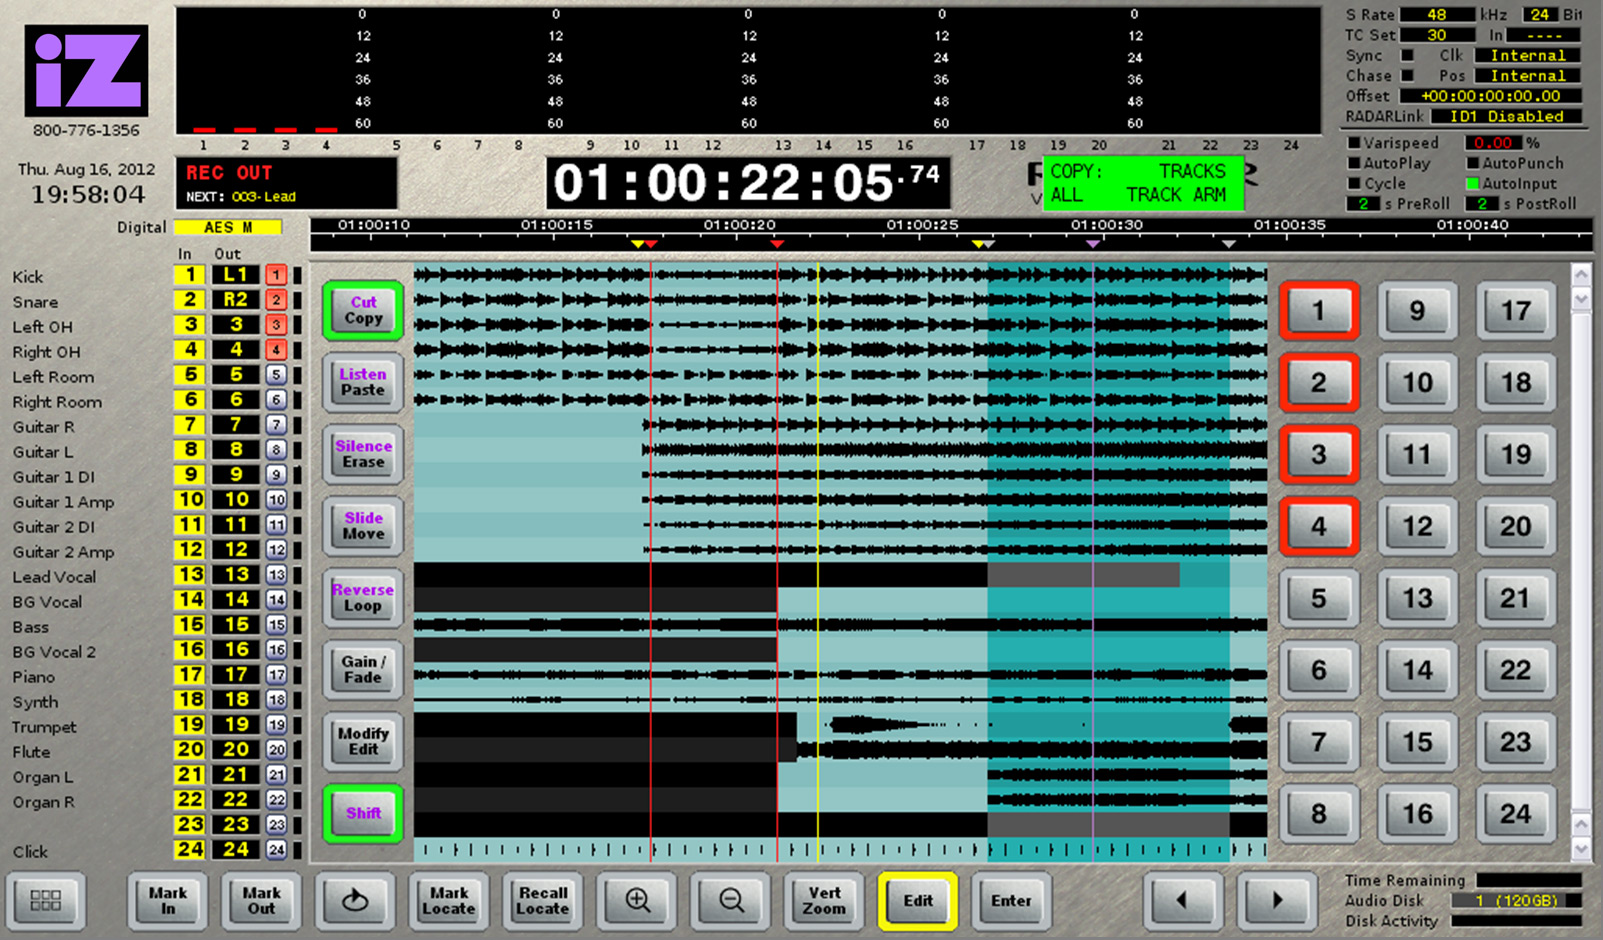1603x940 pixels.
Task: Click the Mark In button
Action: [167, 900]
